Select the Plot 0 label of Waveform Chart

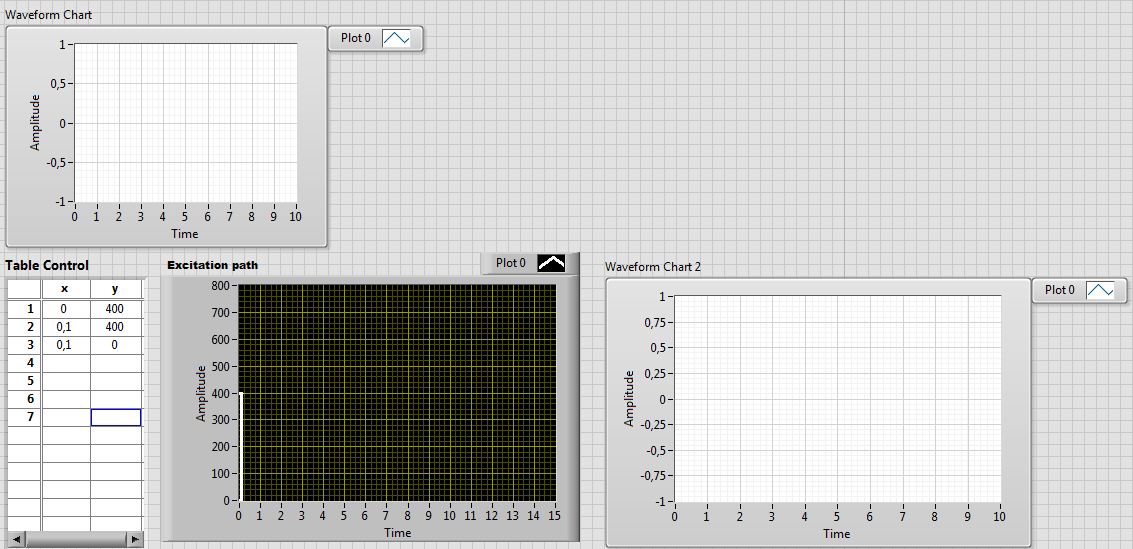point(356,38)
